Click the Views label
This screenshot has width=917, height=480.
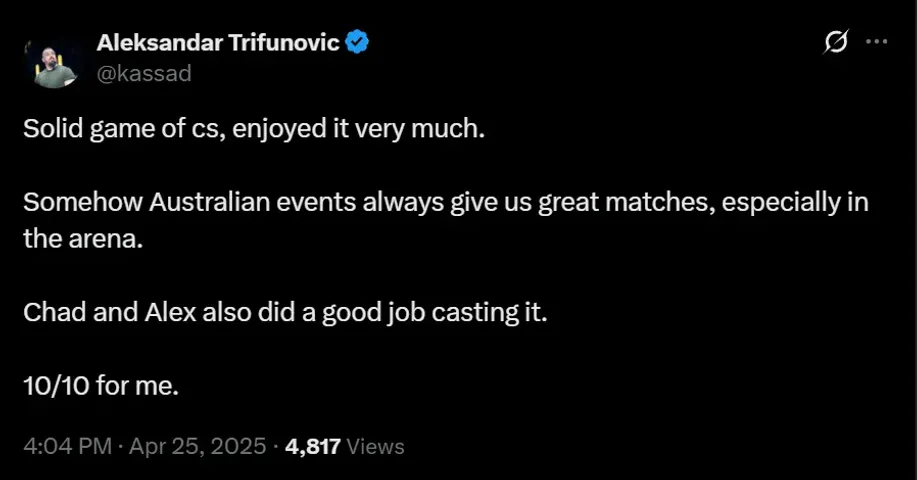click(375, 447)
